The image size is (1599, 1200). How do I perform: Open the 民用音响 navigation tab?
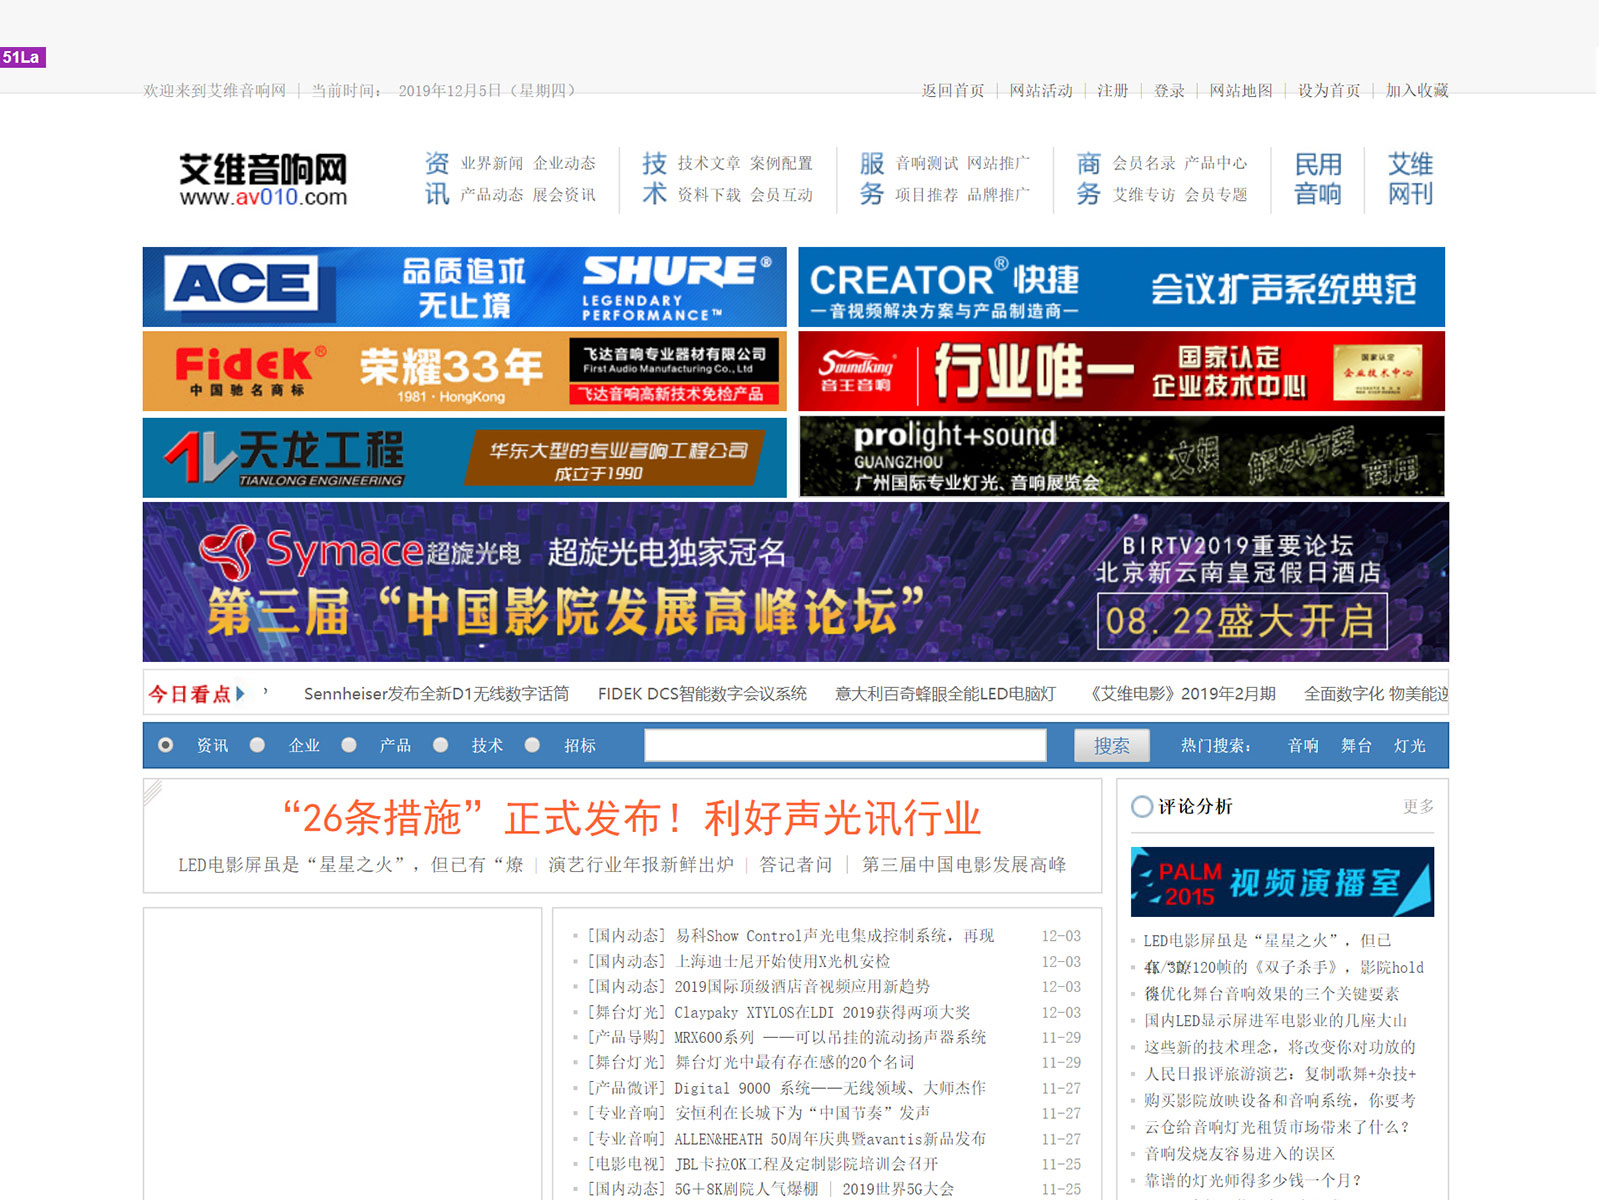point(1317,179)
